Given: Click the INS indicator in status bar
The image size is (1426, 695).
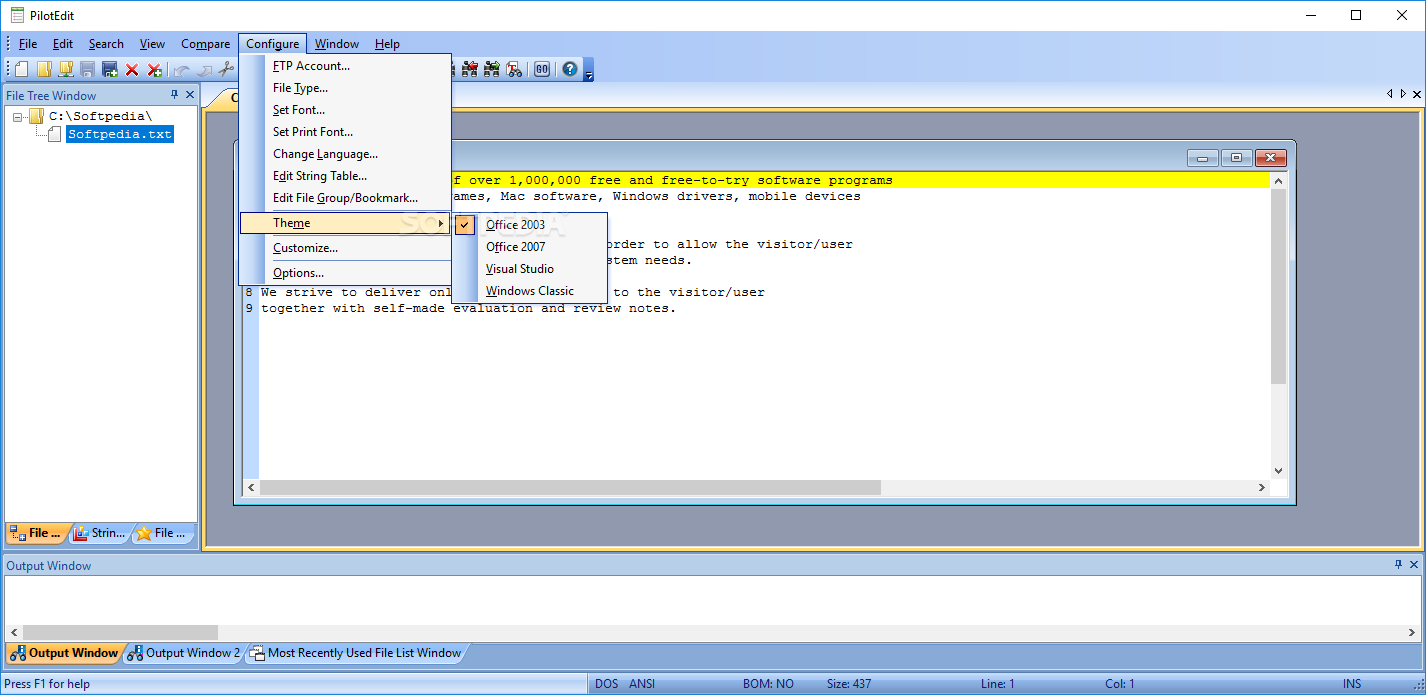Looking at the screenshot, I should tap(1351, 684).
